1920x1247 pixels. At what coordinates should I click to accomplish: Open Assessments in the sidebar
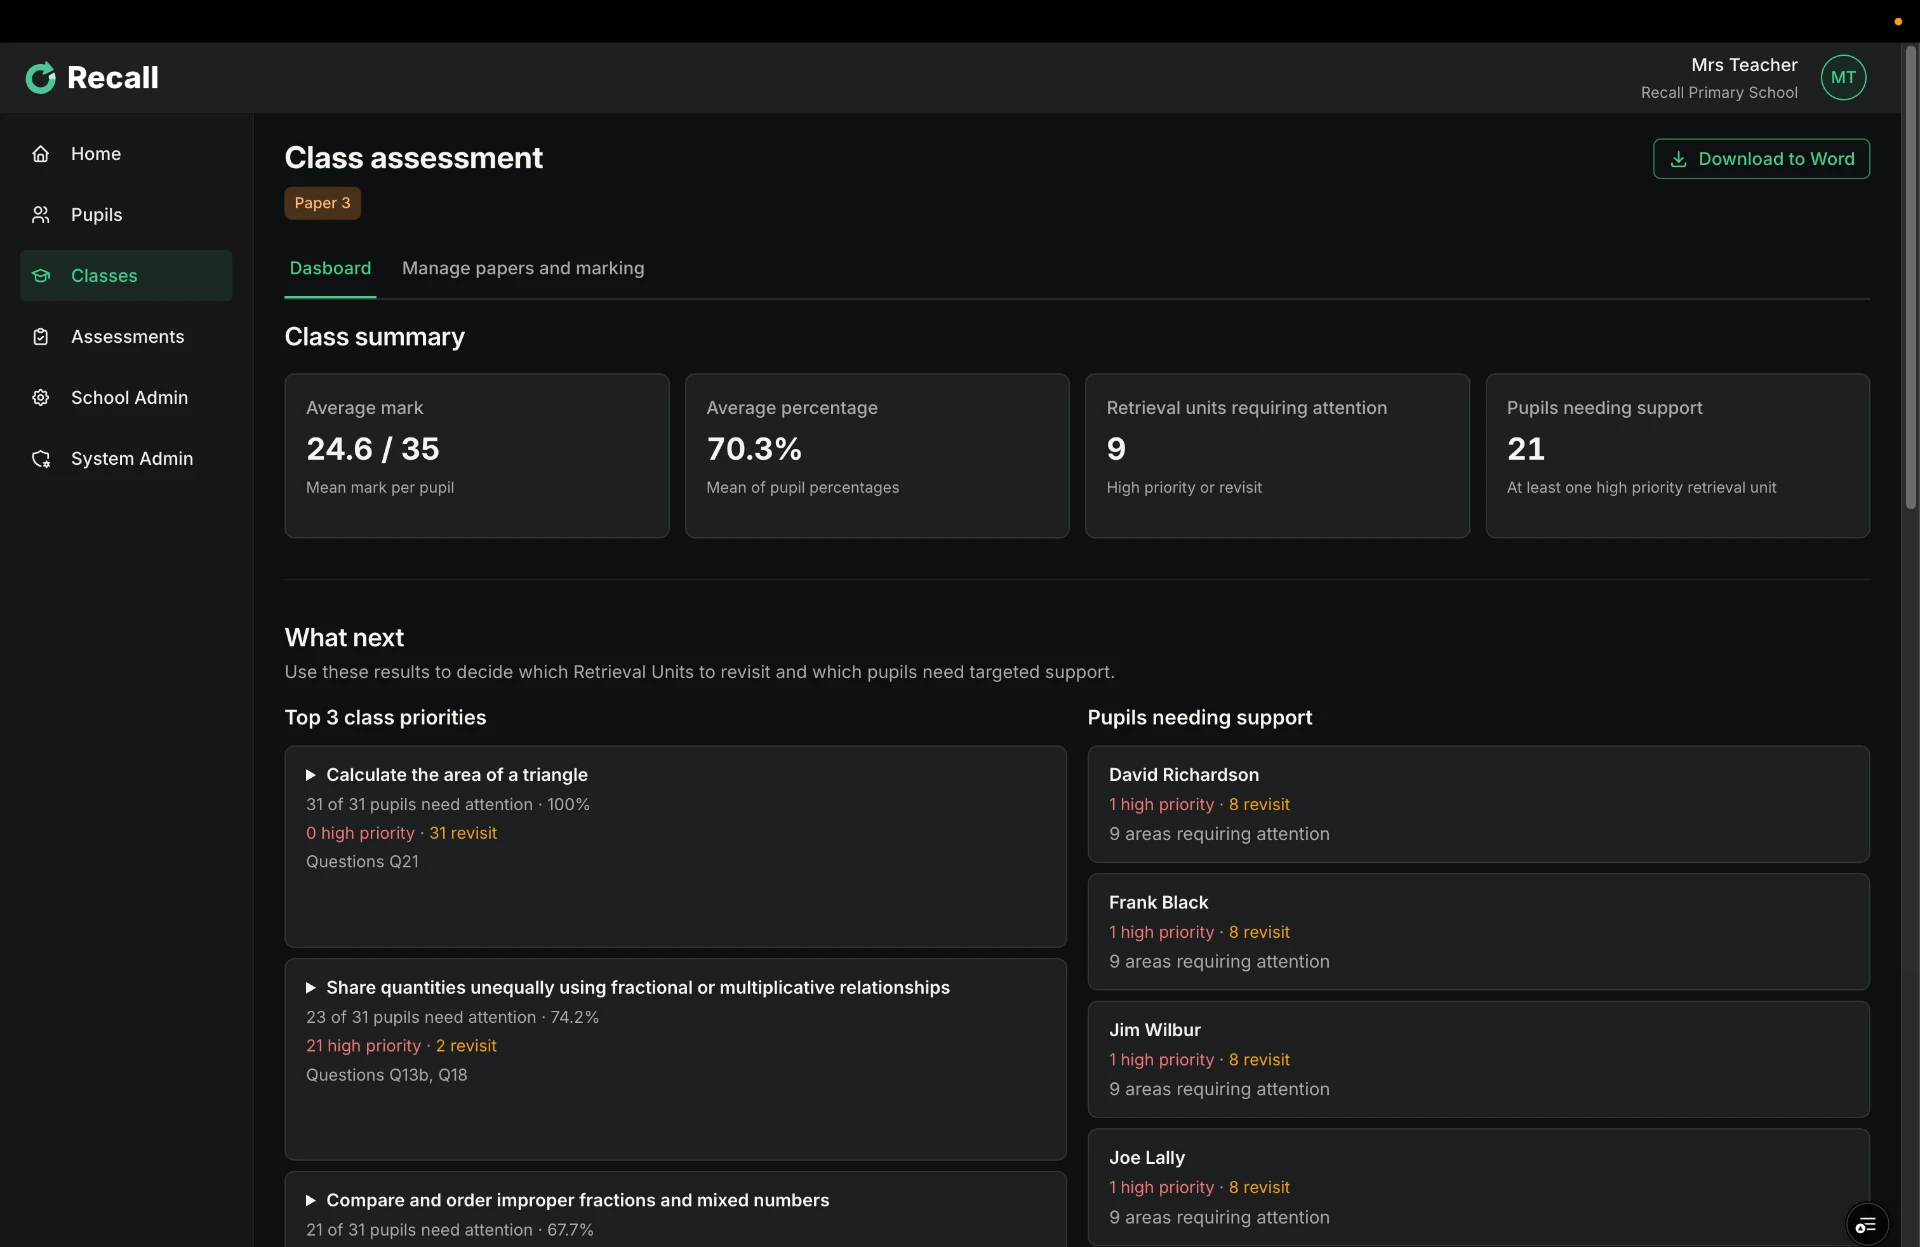click(x=126, y=337)
